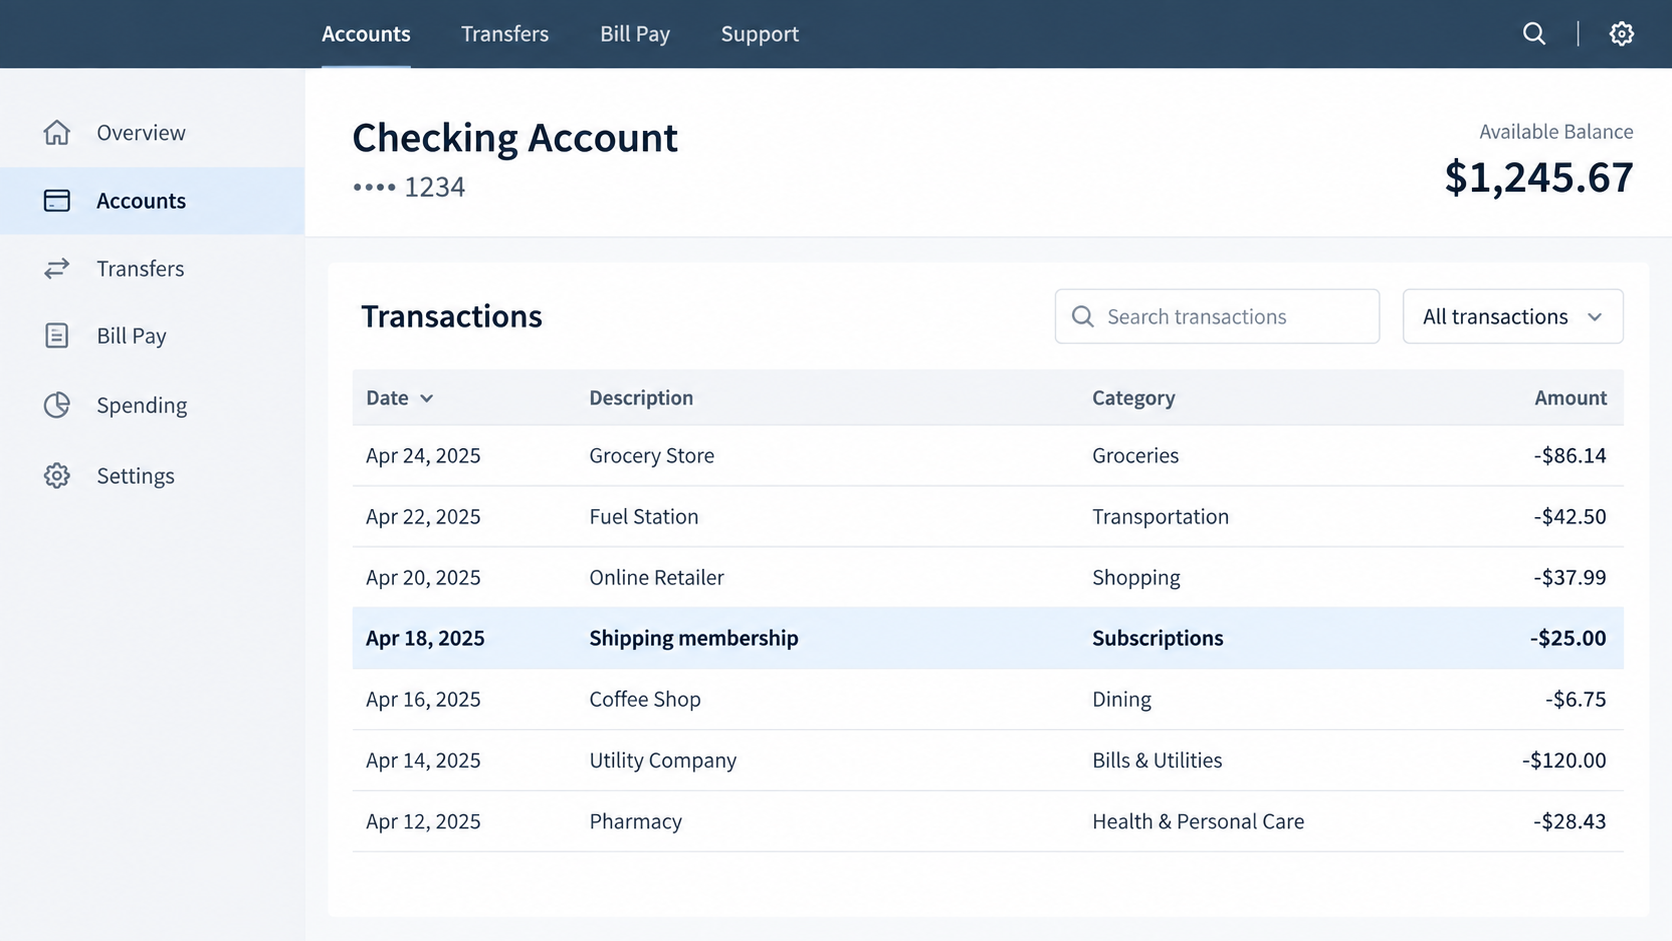Open settings gear icon in top bar
This screenshot has height=941, width=1672.
[x=1621, y=34]
